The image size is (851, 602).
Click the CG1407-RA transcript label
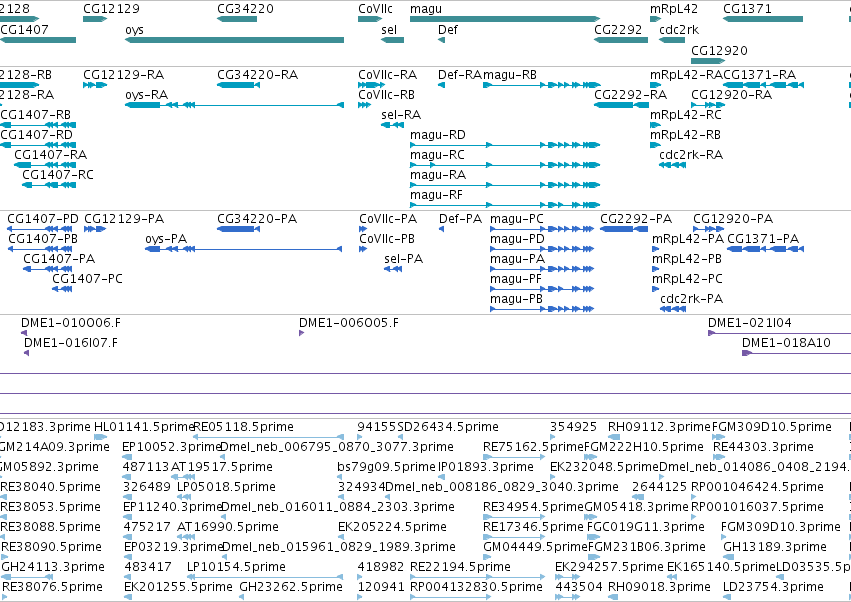(x=50, y=155)
